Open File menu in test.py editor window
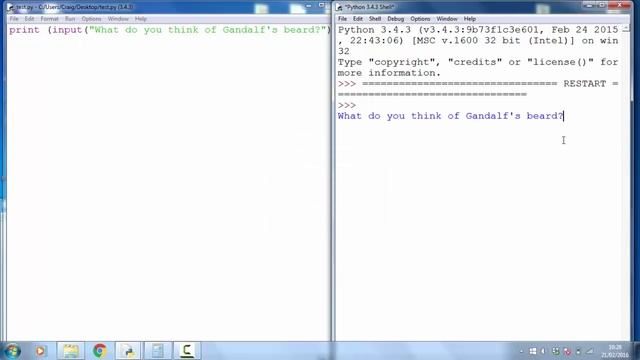The height and width of the screenshot is (360, 640). point(14,19)
